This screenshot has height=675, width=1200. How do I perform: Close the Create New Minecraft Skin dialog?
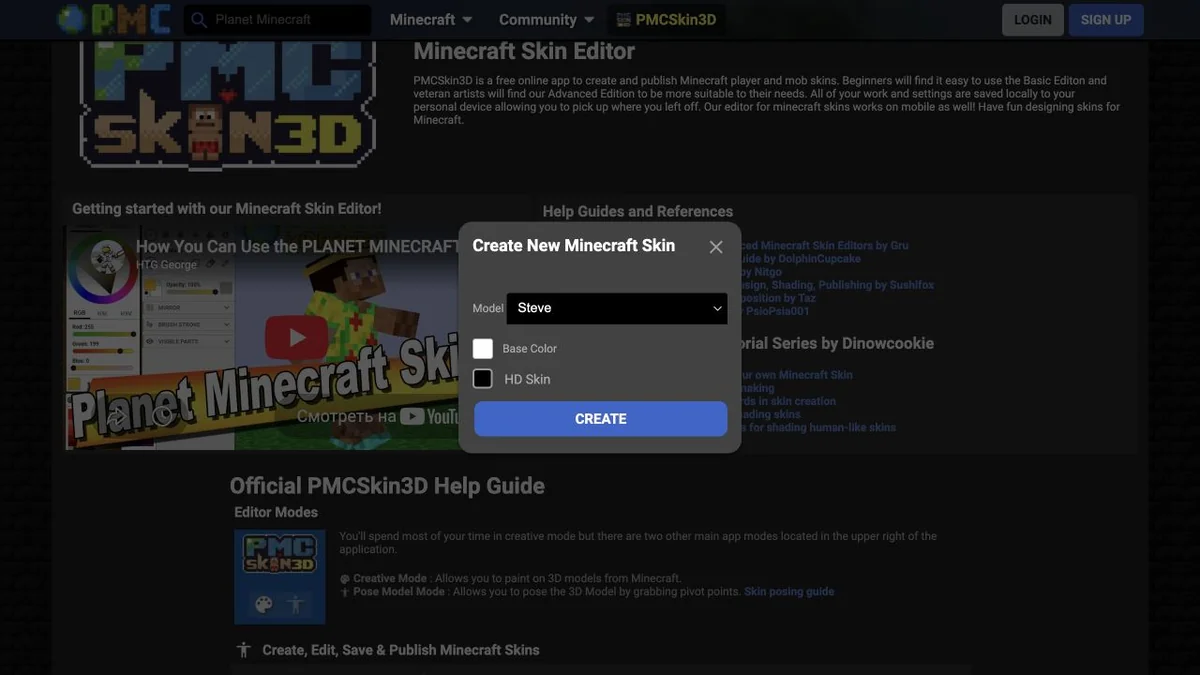coord(716,247)
